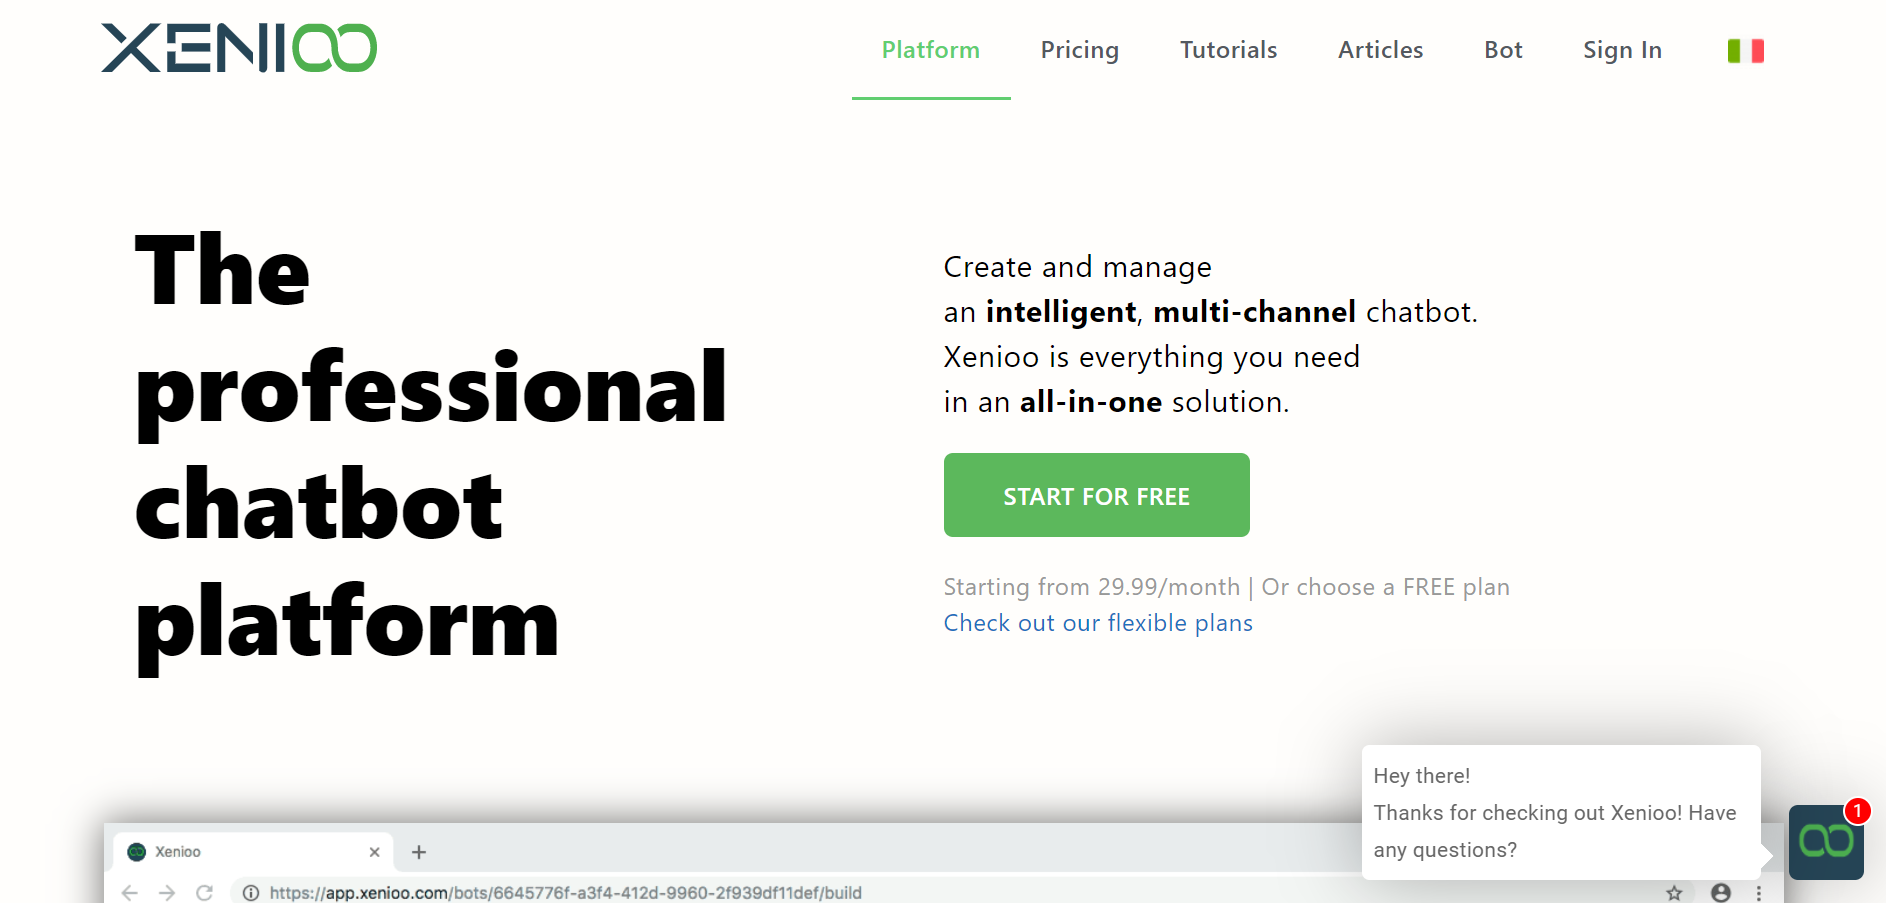Click the 'Starting from 29.99/month' text
Image resolution: width=1886 pixels, height=903 pixels.
coord(1092,587)
